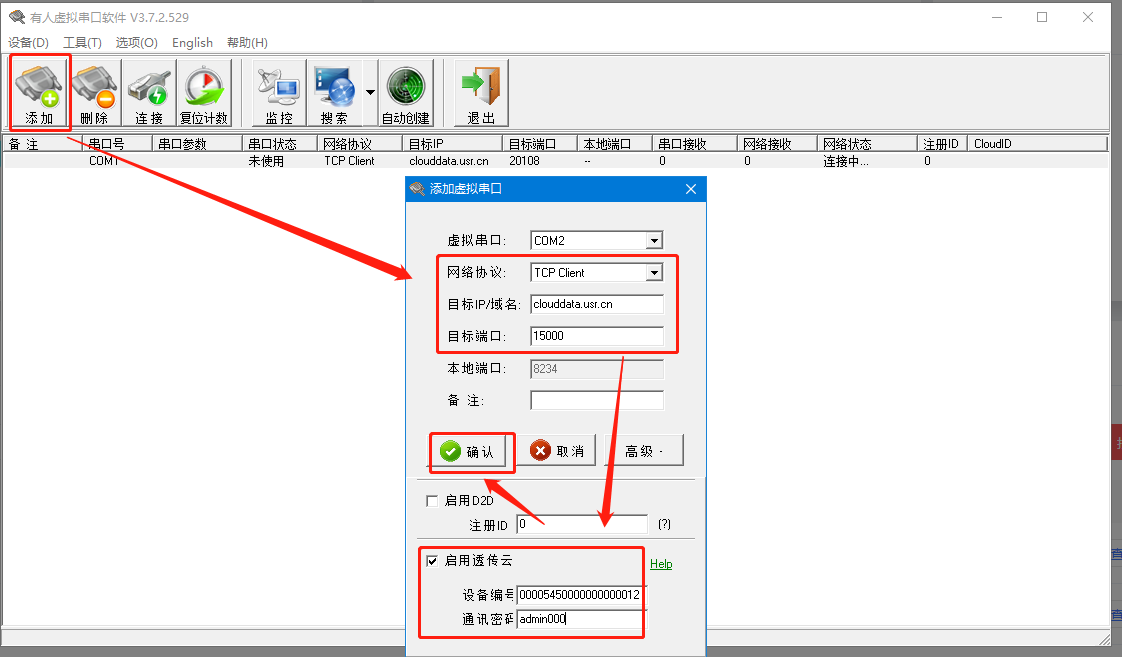Launch 自动创建 (Auto create) tool
Viewport: 1122px width, 657px height.
405,92
